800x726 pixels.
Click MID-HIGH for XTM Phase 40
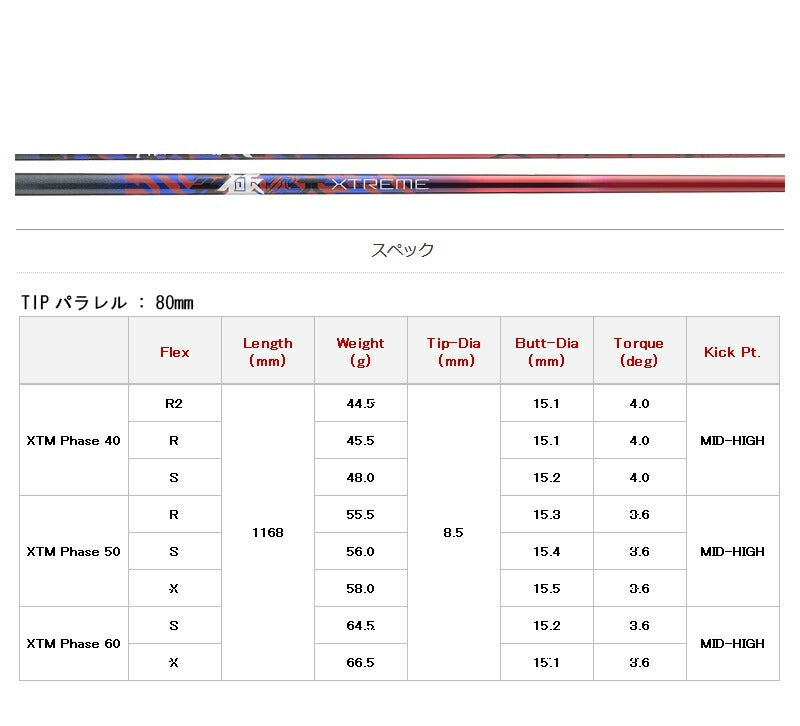[733, 441]
